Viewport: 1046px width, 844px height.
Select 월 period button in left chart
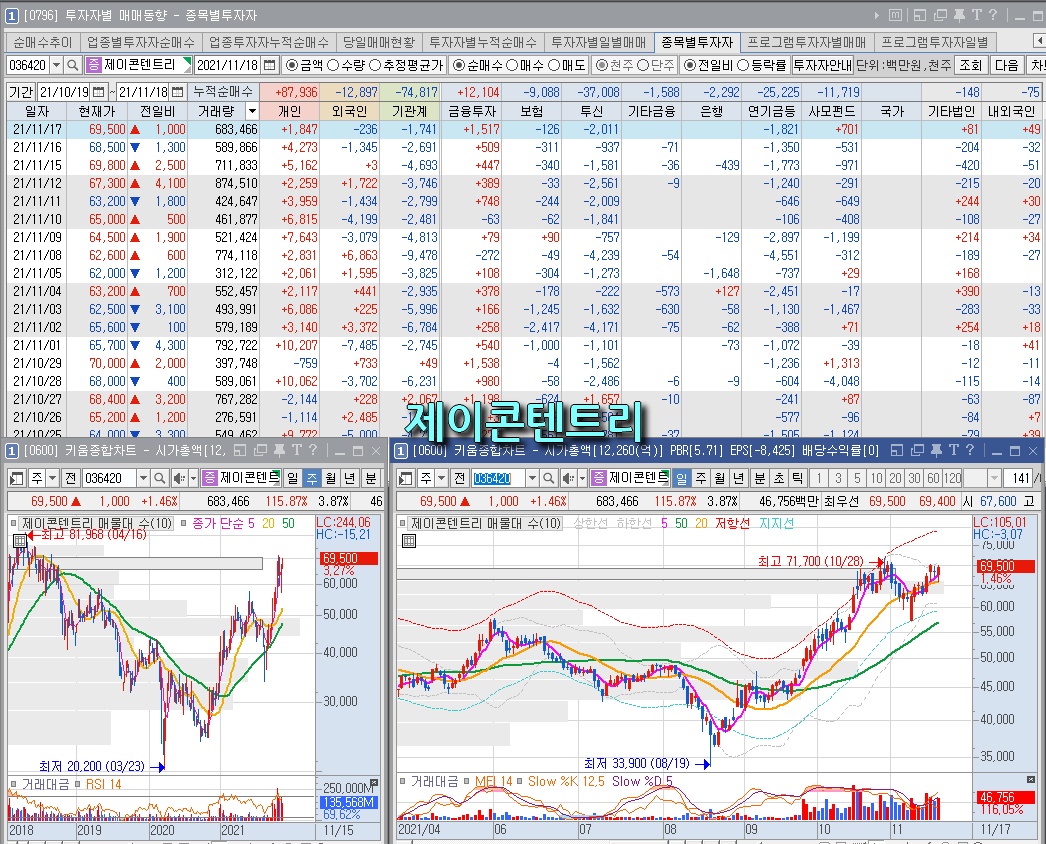click(331, 478)
